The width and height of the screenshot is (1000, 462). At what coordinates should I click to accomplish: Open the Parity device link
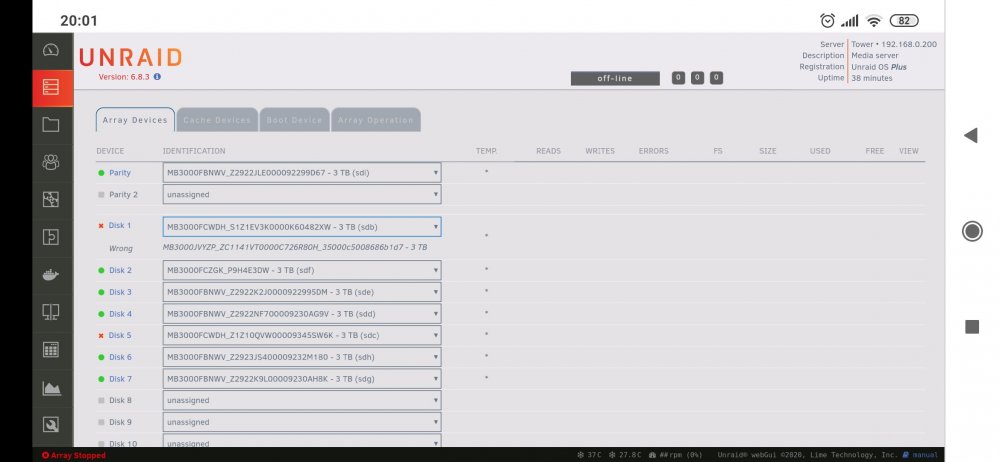coord(120,173)
